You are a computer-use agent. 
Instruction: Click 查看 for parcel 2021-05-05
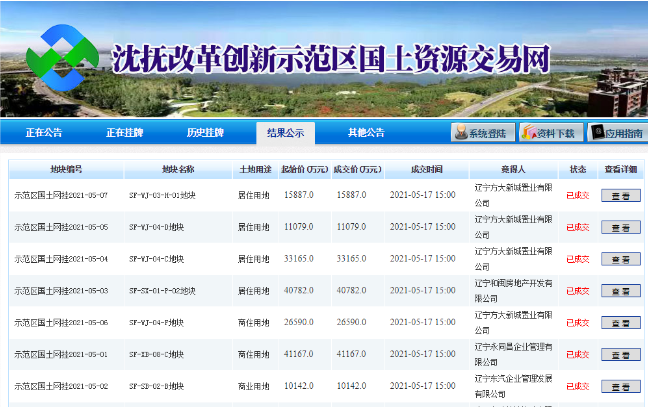(620, 227)
